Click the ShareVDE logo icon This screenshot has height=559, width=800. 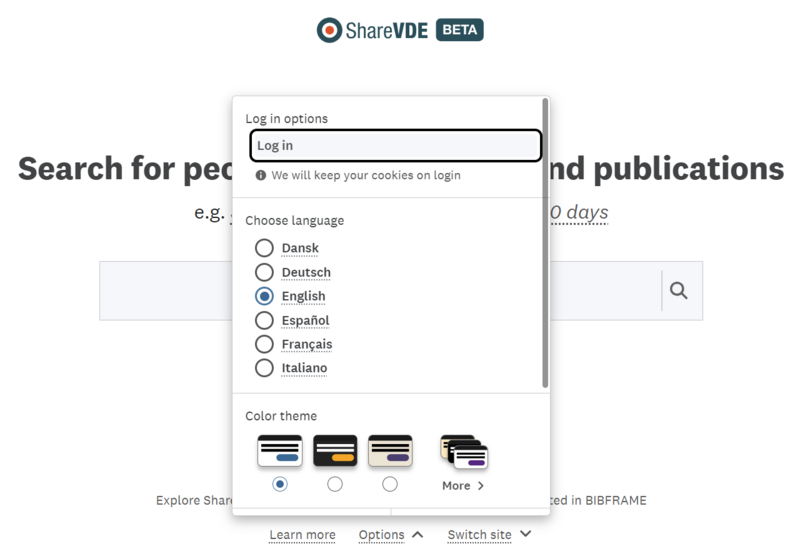point(330,30)
